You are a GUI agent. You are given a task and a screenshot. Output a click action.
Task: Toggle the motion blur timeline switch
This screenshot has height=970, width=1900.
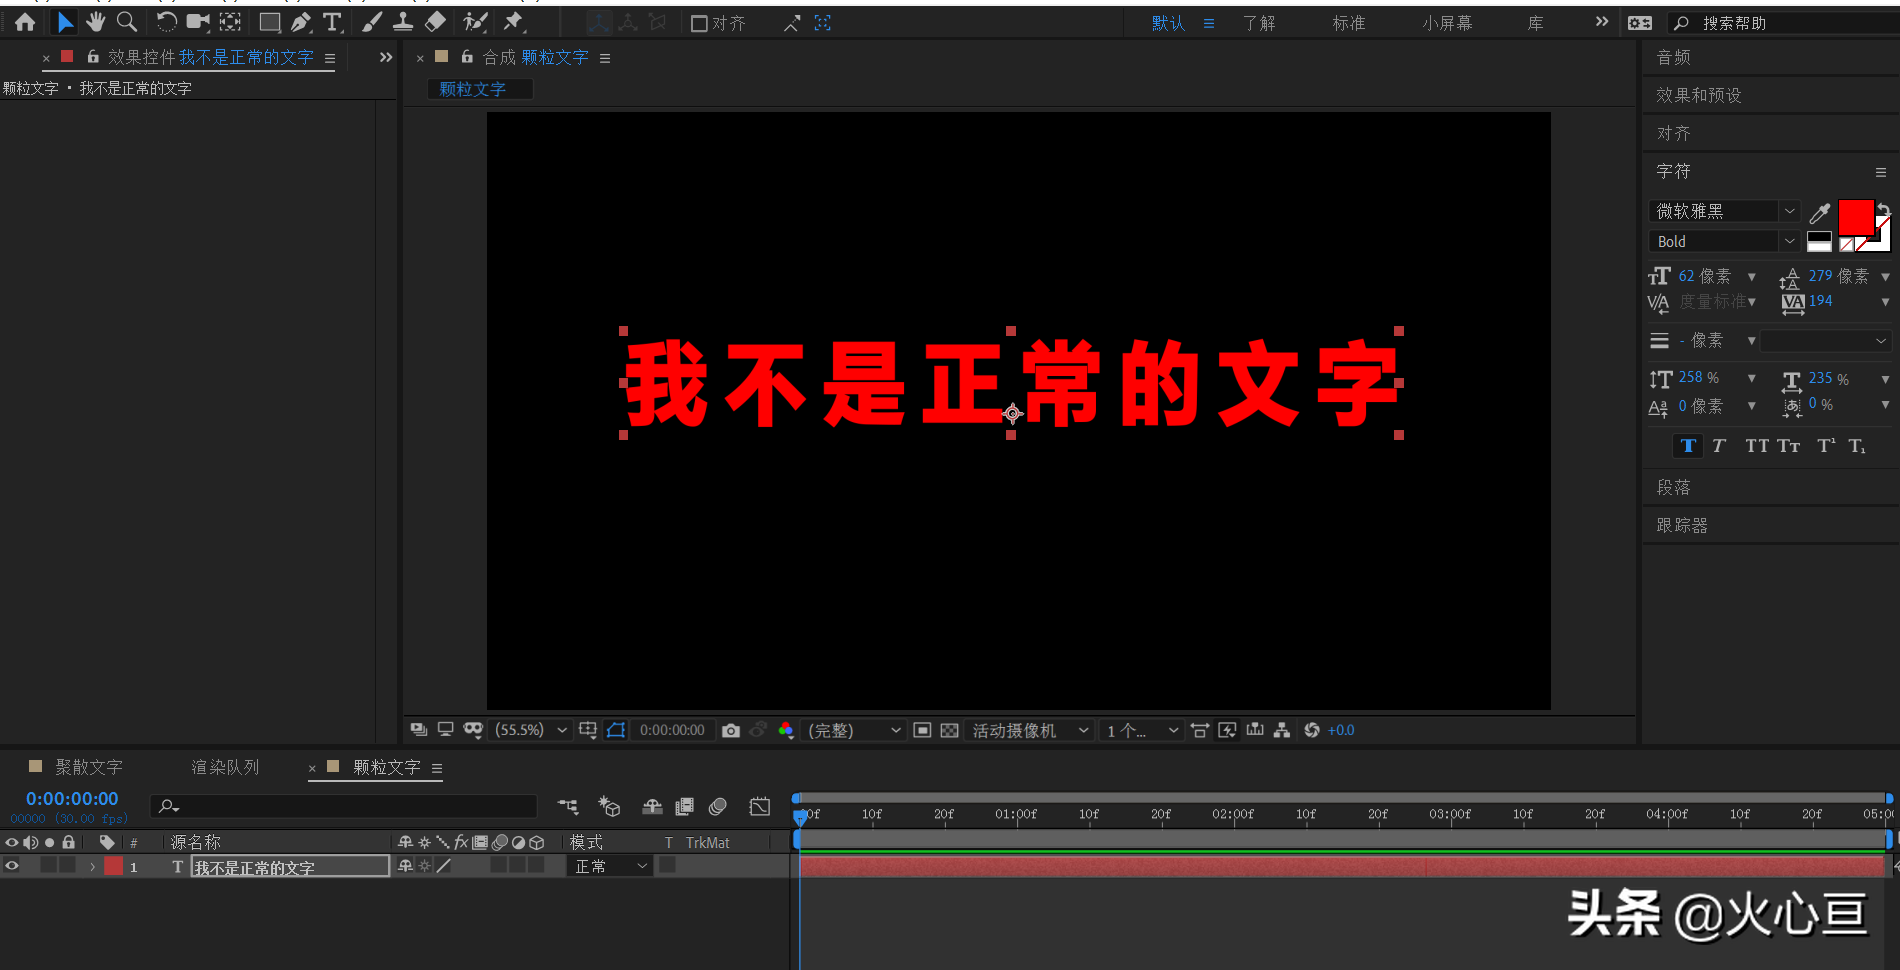[x=718, y=806]
